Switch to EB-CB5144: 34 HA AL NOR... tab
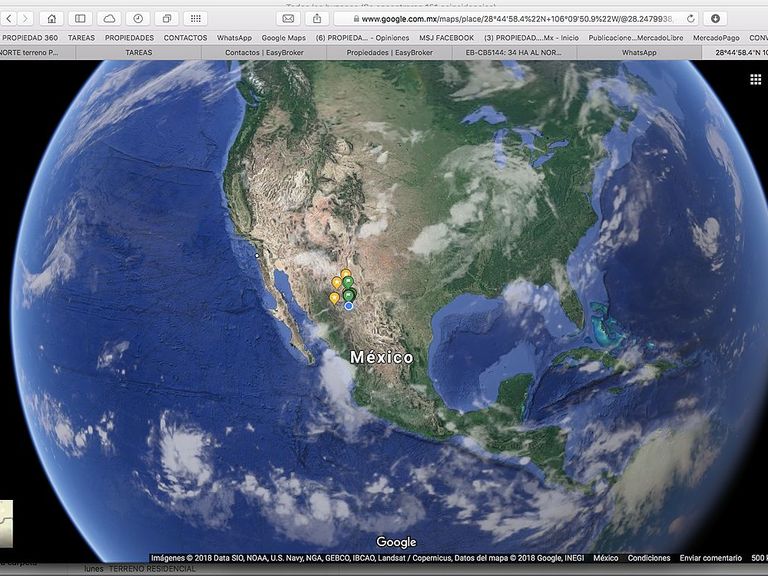 514,52
